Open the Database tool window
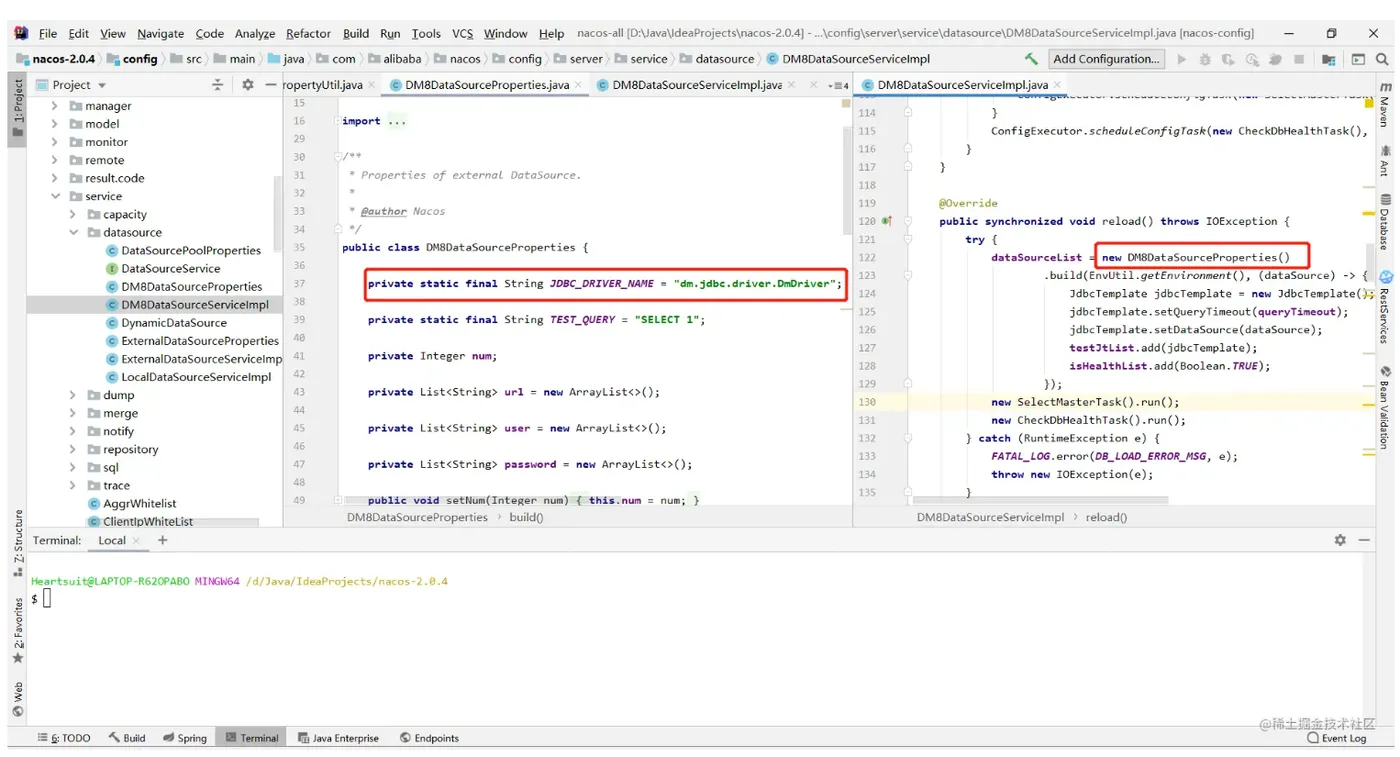Image resolution: width=1400 pixels, height=757 pixels. (x=1385, y=222)
